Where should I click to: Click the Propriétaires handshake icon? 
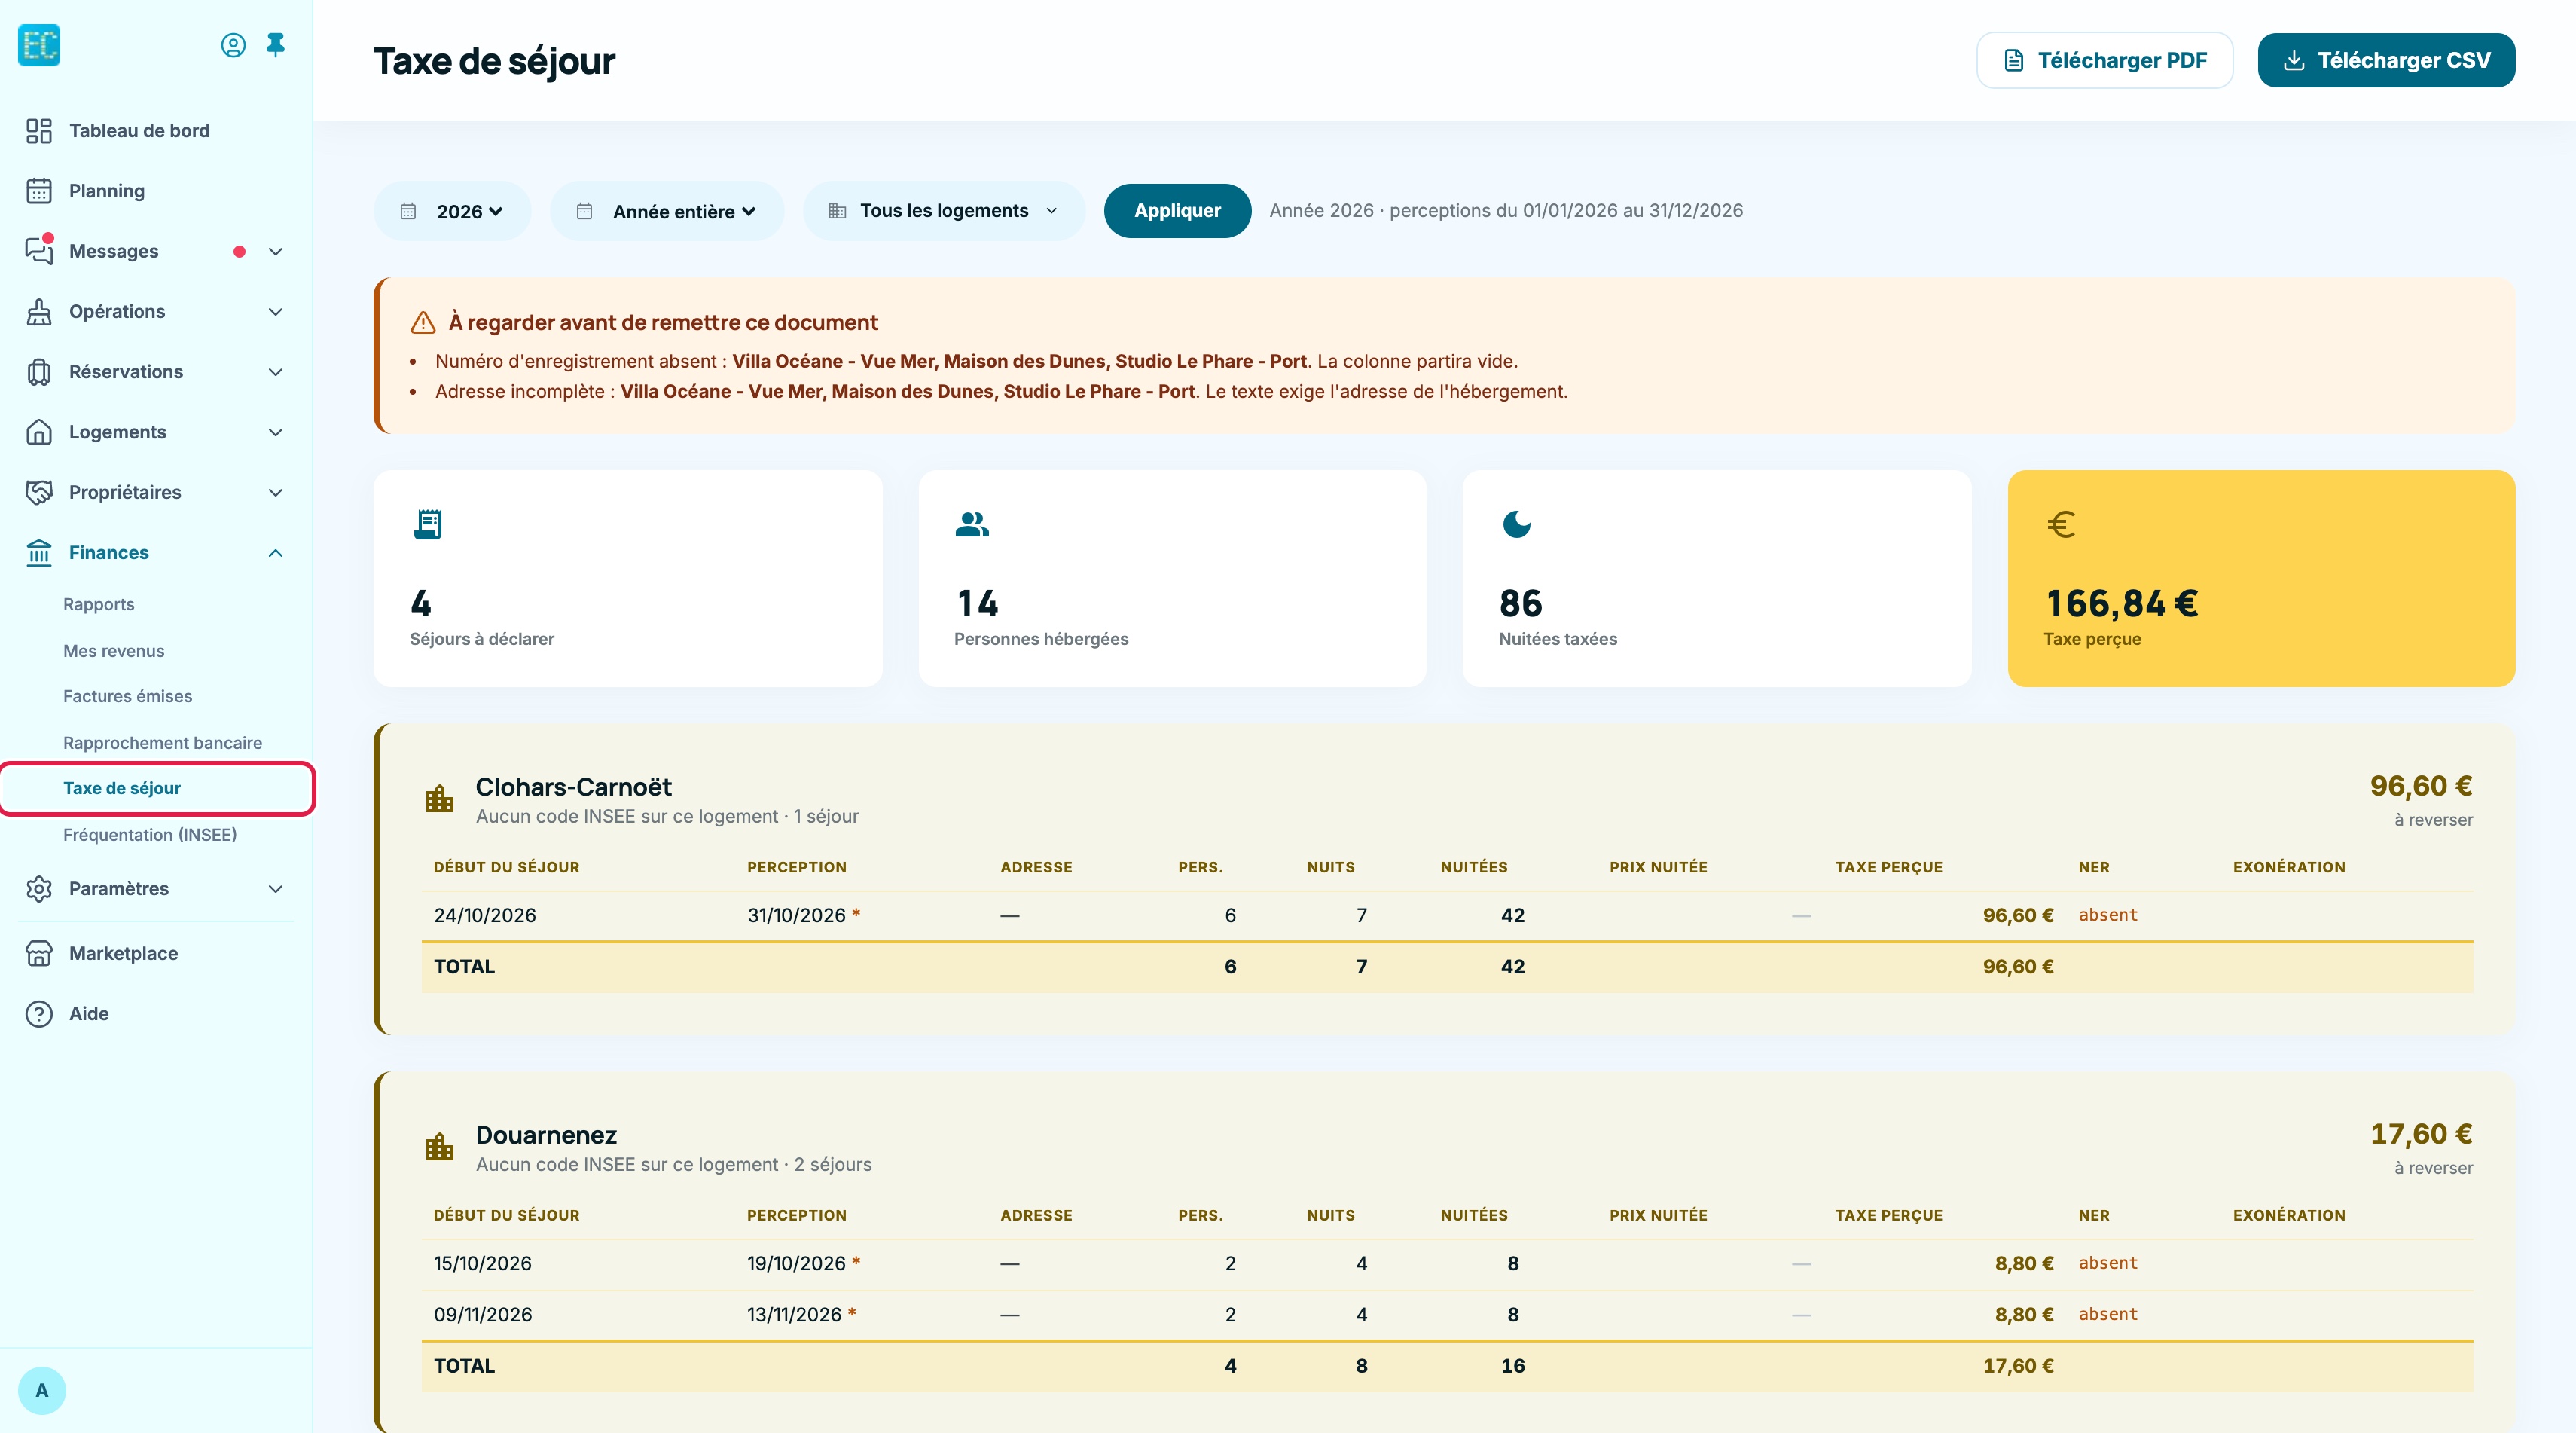click(39, 492)
